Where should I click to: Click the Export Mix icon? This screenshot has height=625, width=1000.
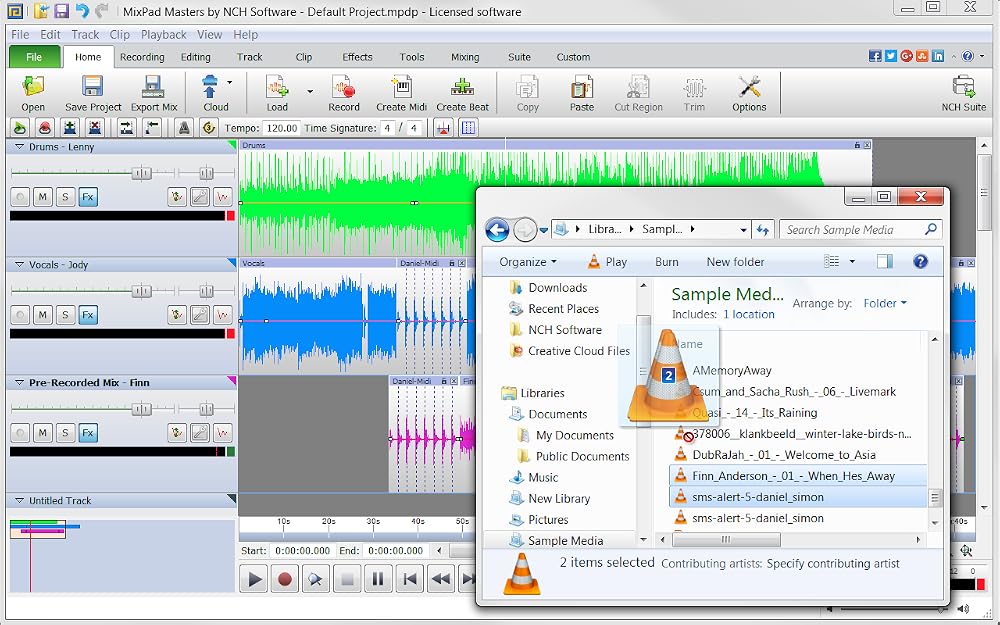coord(154,86)
